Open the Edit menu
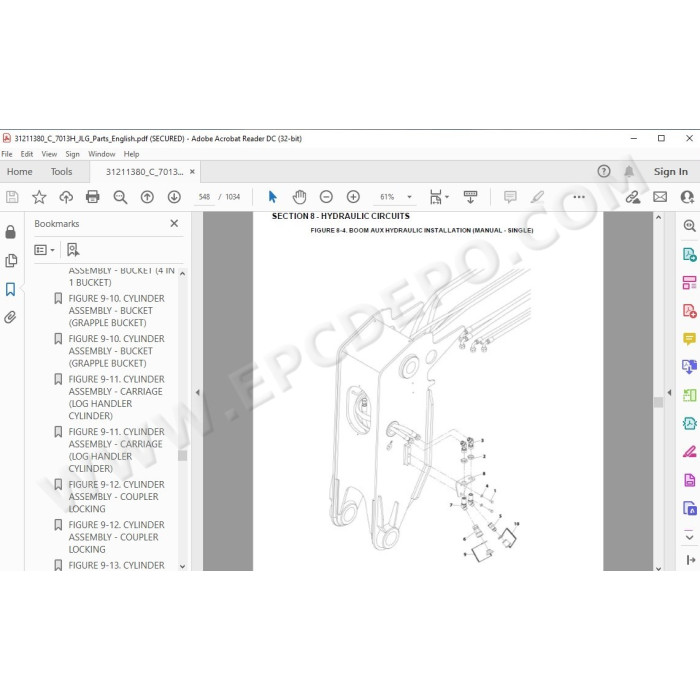This screenshot has width=700, height=700. (x=27, y=154)
